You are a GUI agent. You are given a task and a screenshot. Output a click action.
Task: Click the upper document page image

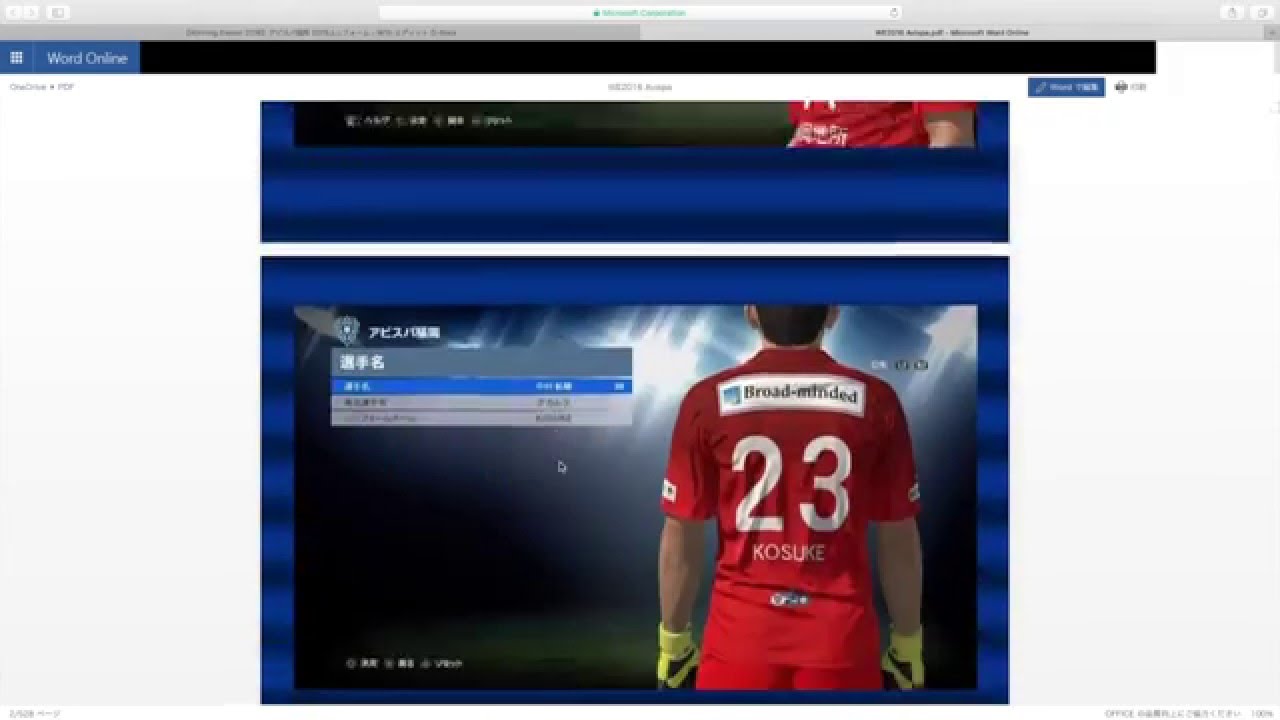coord(635,171)
